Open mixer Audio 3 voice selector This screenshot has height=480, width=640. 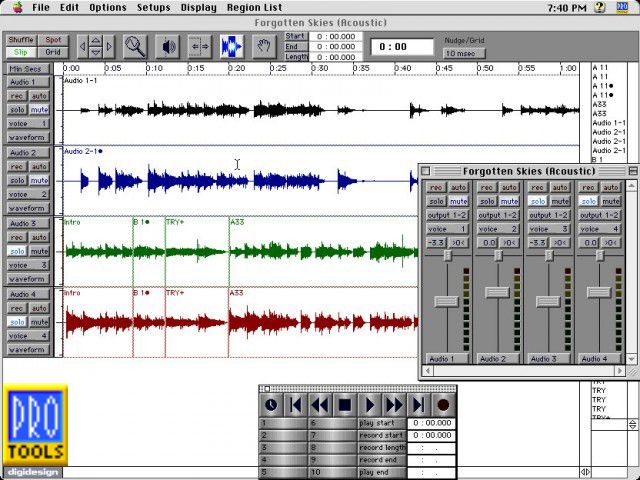coord(549,229)
